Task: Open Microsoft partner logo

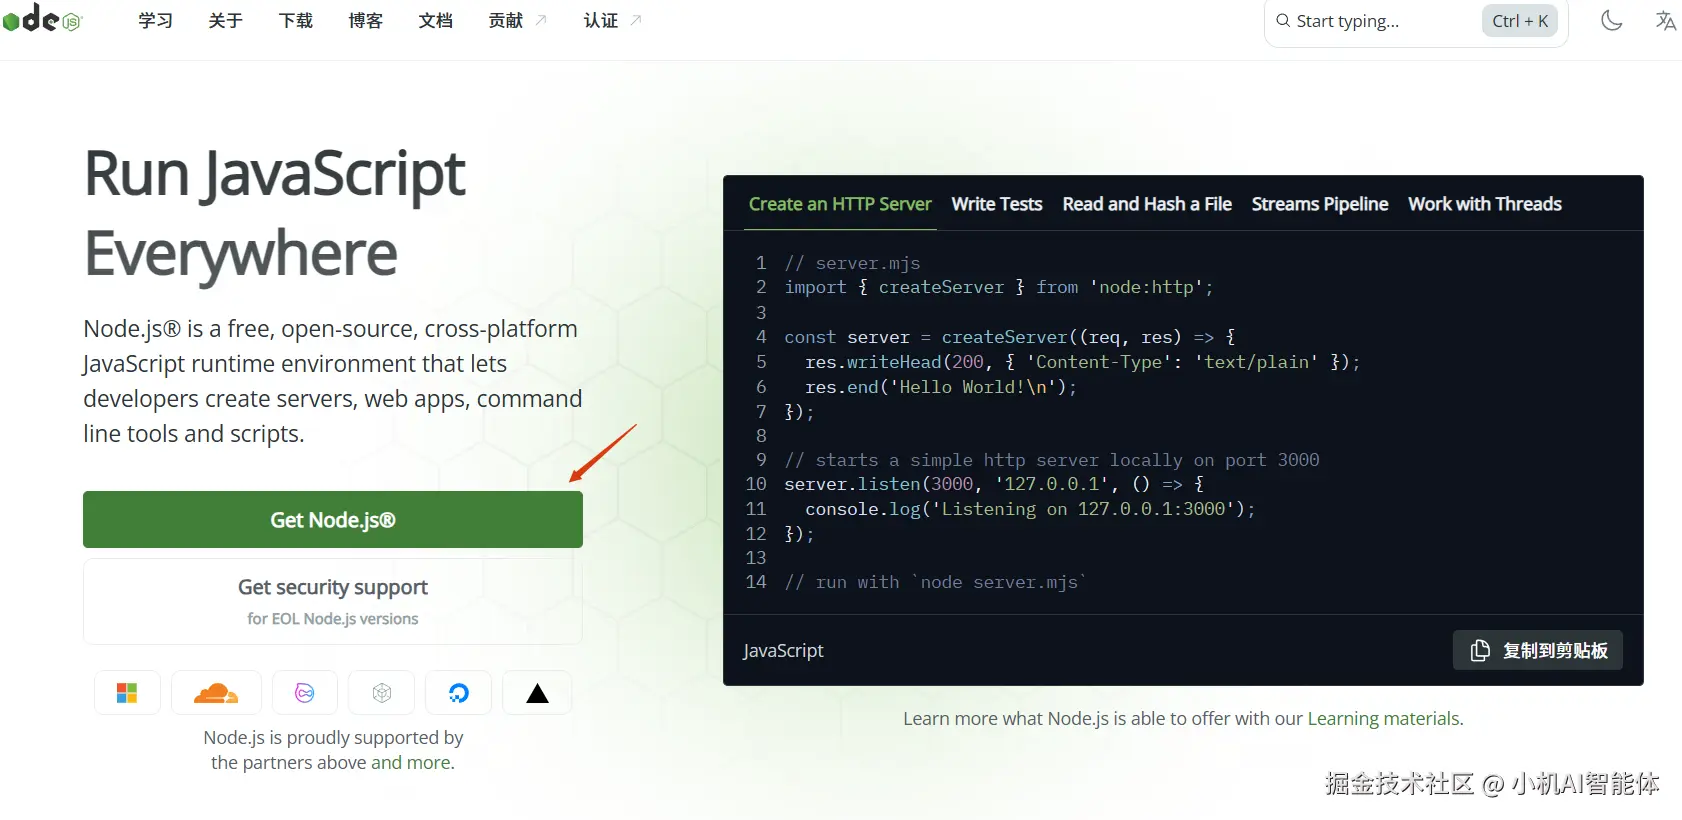Action: 127,693
